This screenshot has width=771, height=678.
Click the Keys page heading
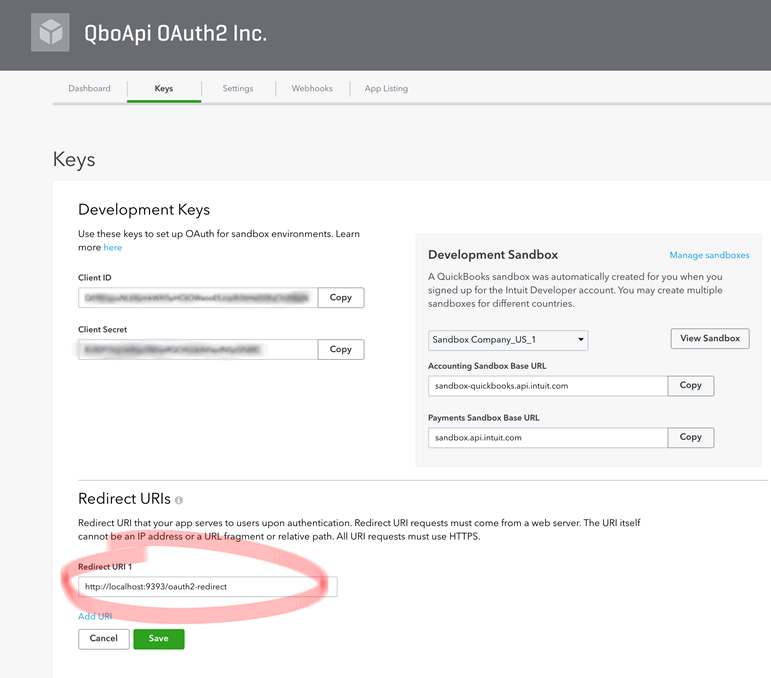click(x=74, y=159)
